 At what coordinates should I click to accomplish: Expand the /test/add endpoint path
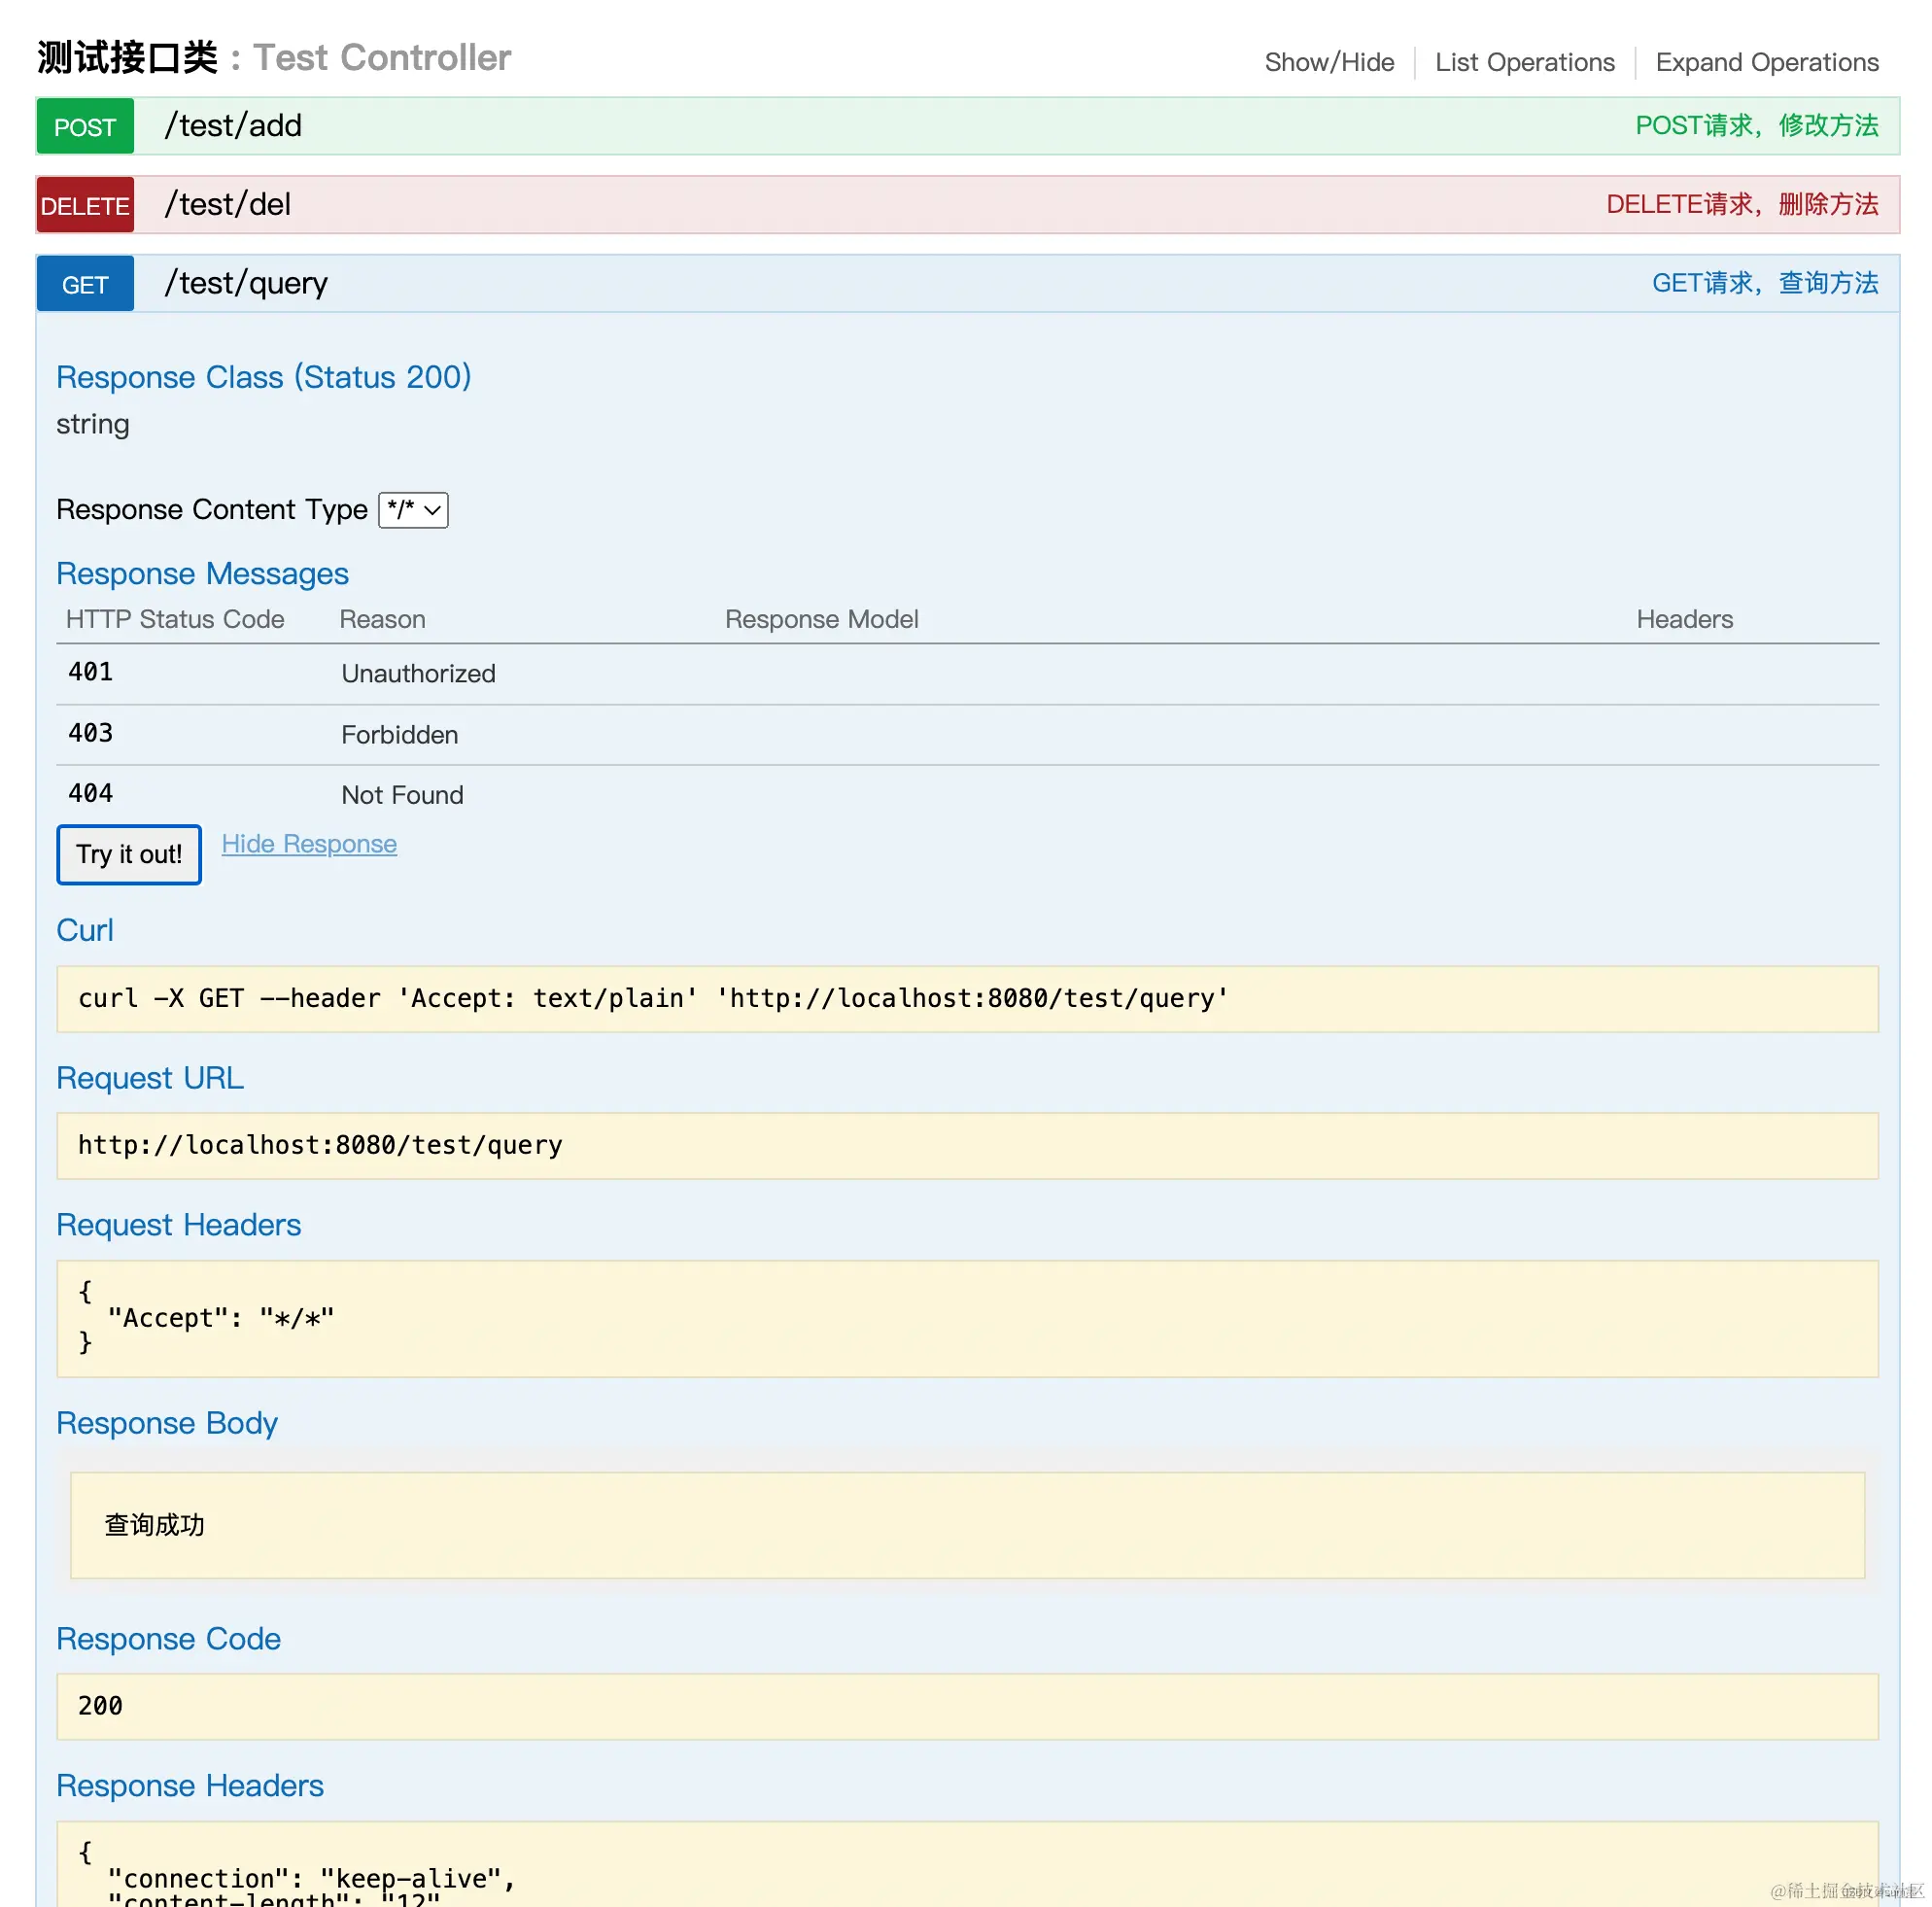point(233,126)
